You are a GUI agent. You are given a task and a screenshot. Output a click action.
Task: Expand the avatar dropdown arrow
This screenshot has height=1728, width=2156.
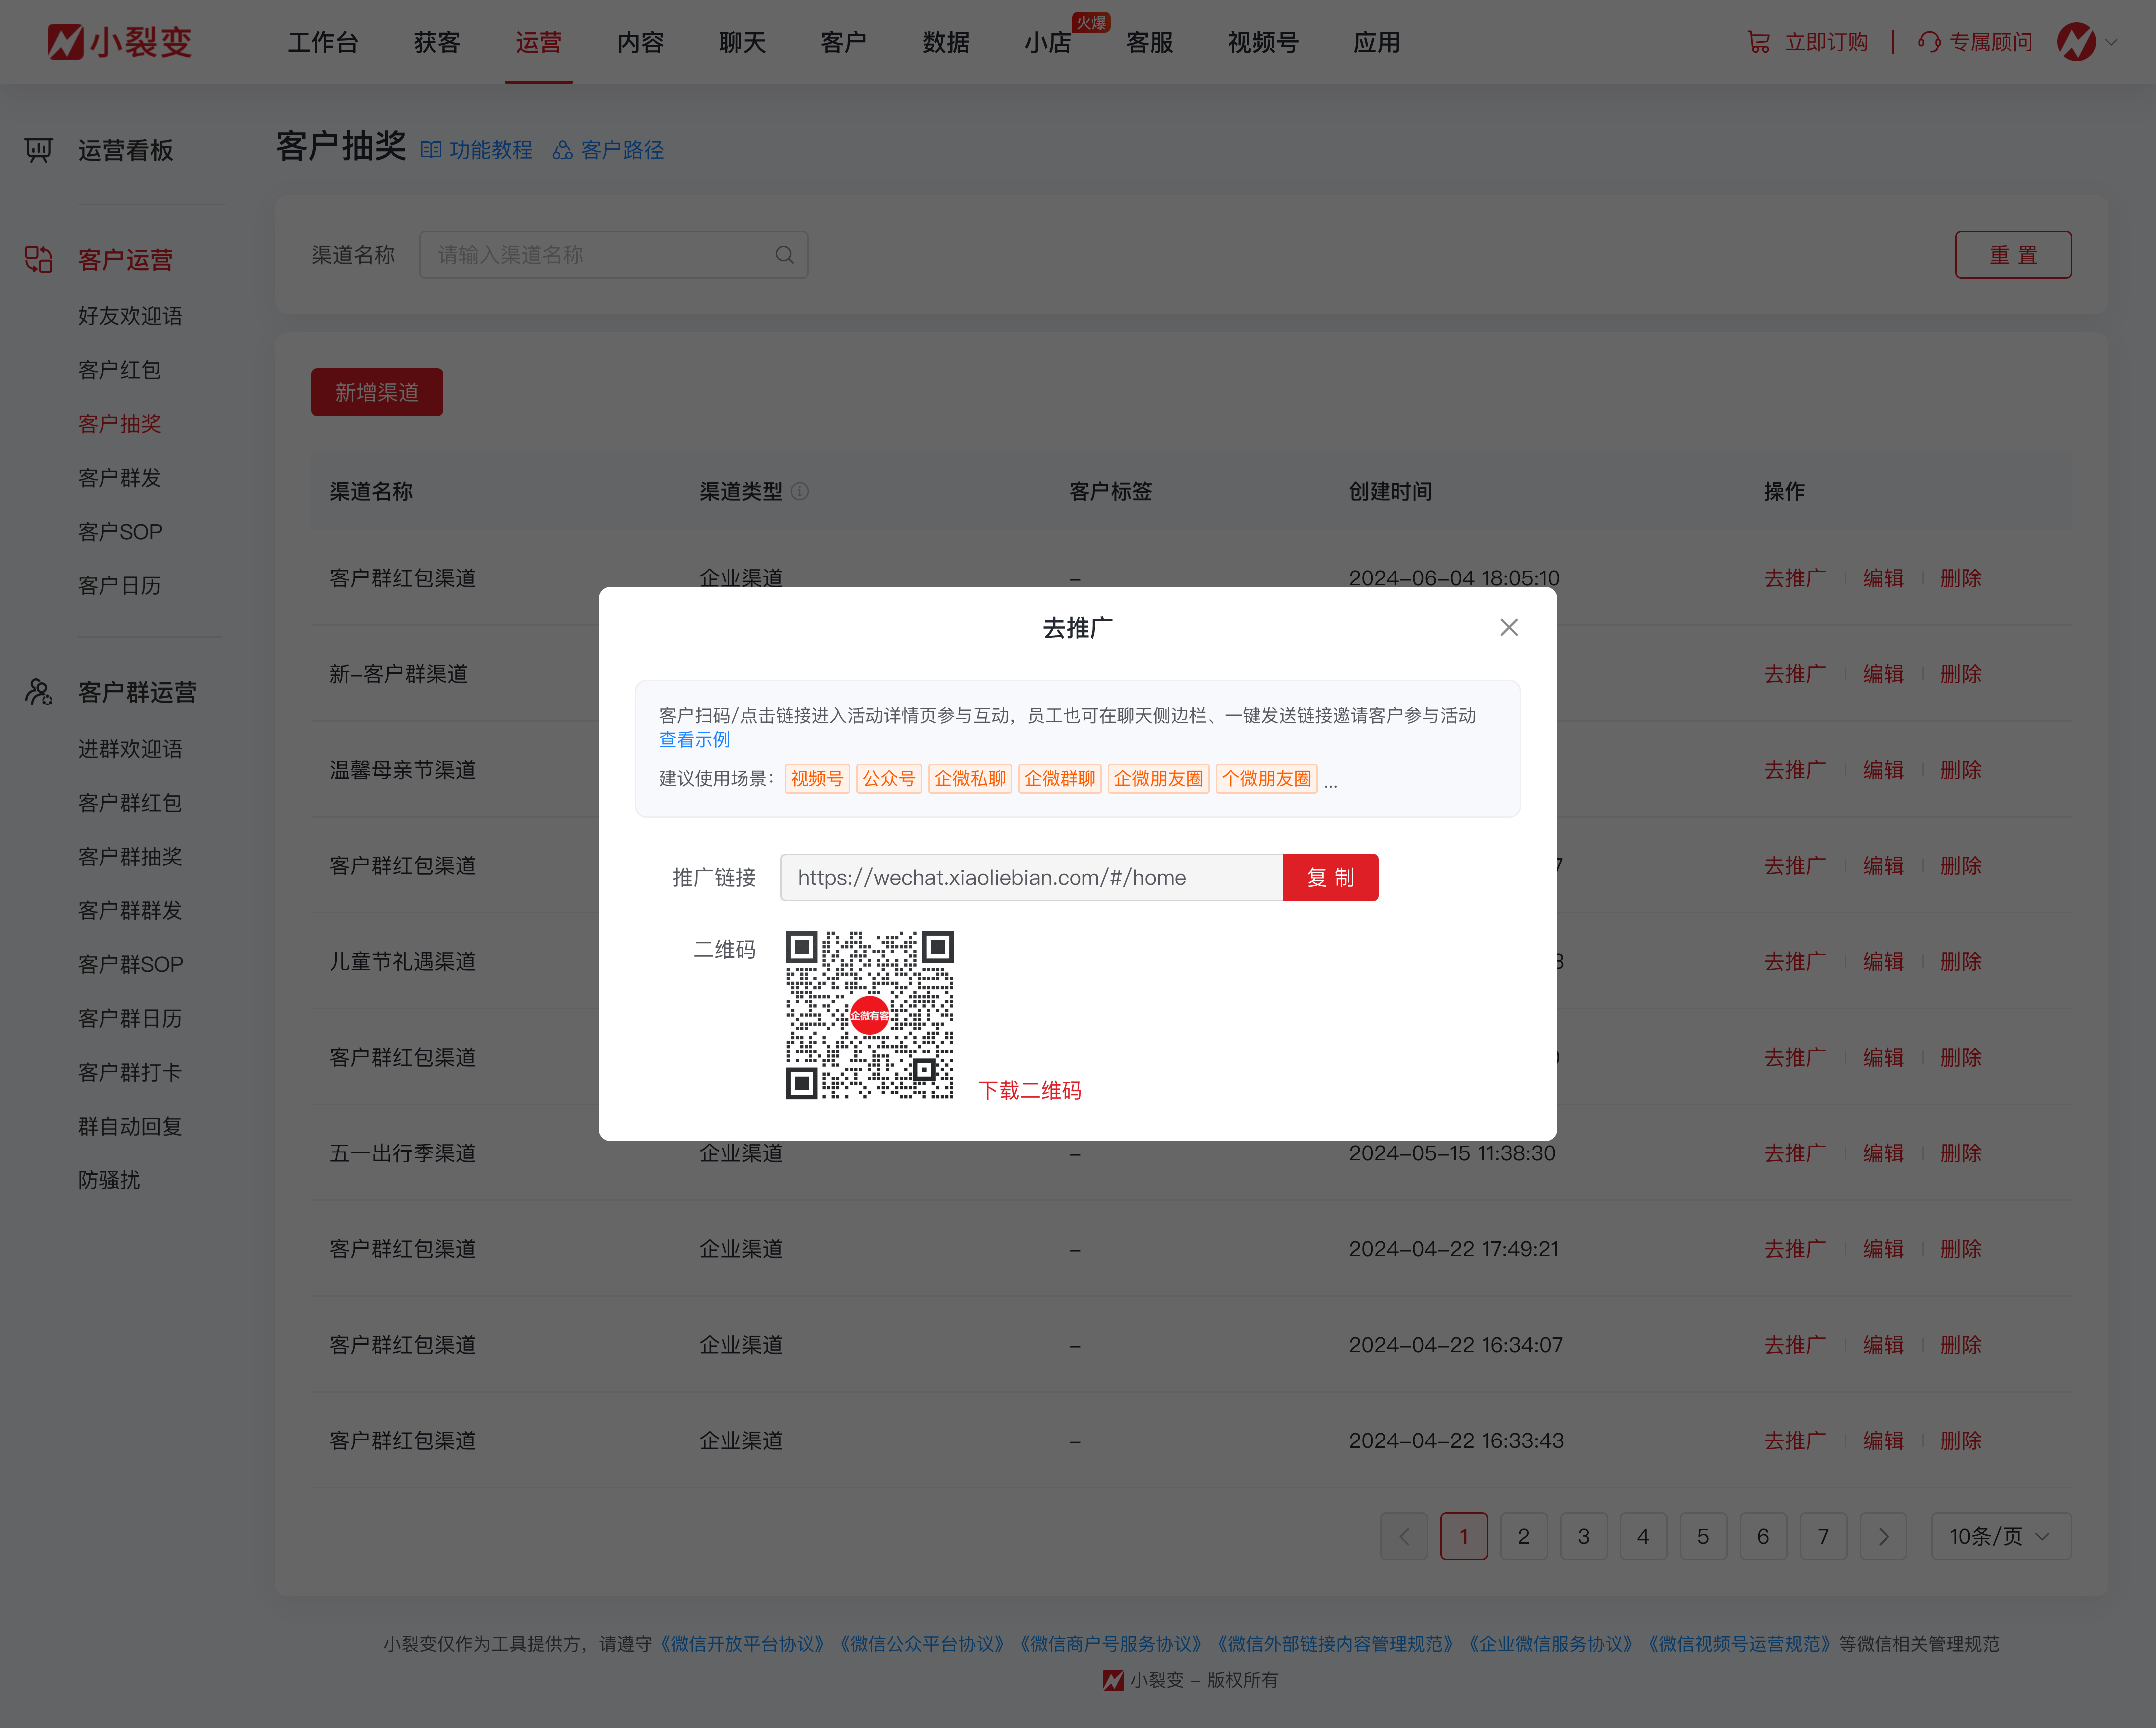(x=2111, y=42)
